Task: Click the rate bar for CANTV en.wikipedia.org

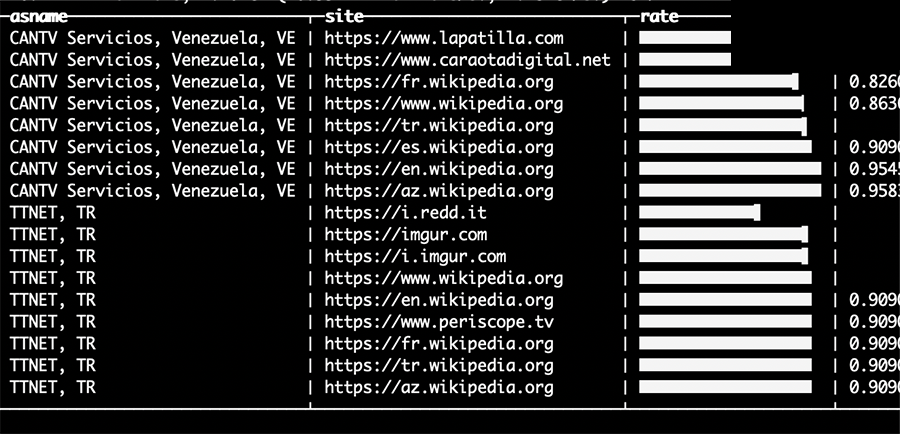Action: click(x=730, y=169)
